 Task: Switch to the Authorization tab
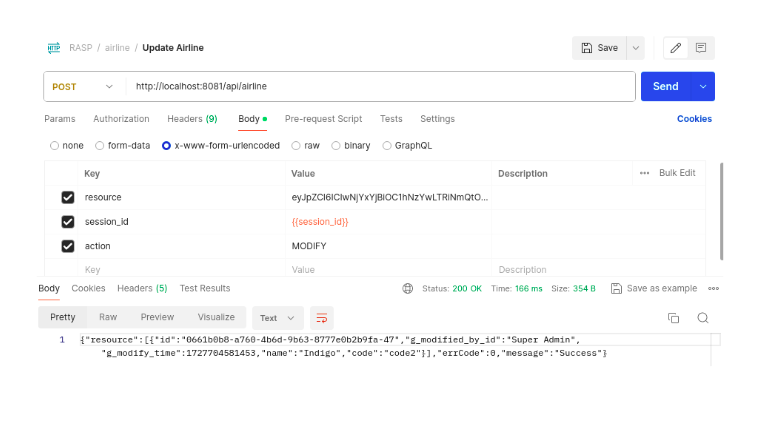click(x=121, y=119)
